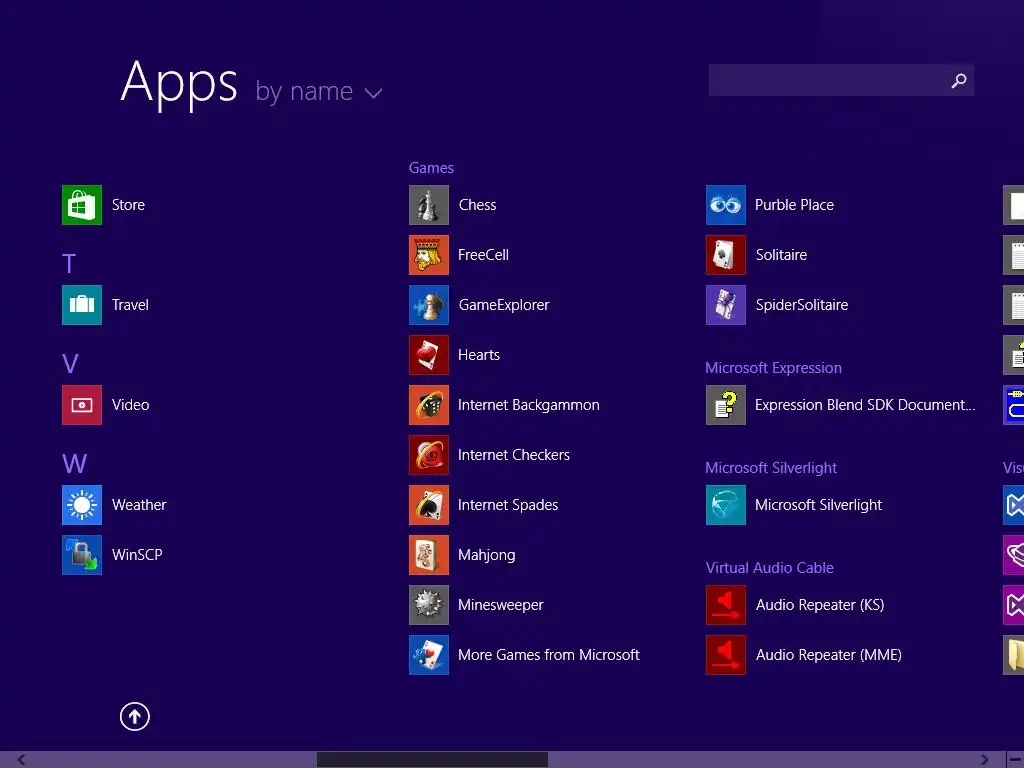Open Audio Repeater (MME) icon

pos(726,655)
